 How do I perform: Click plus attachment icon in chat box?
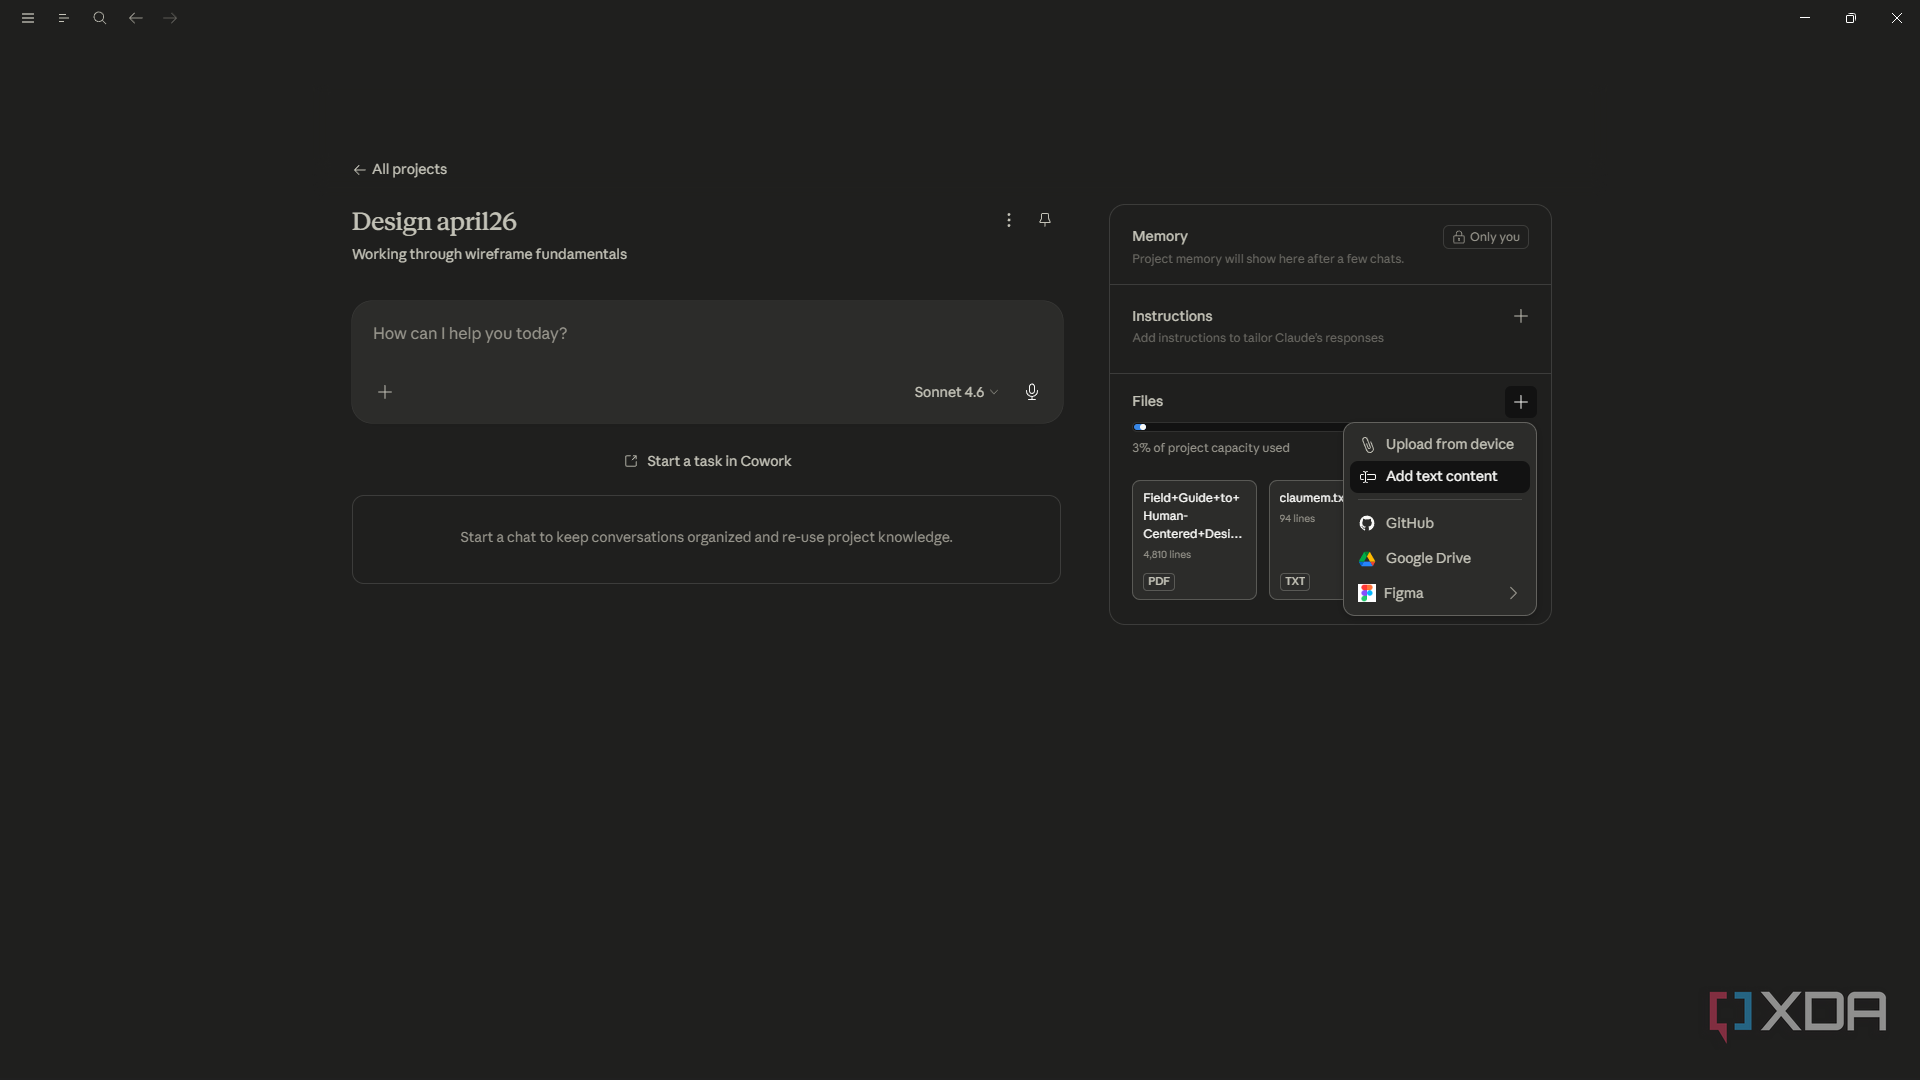pos(385,392)
